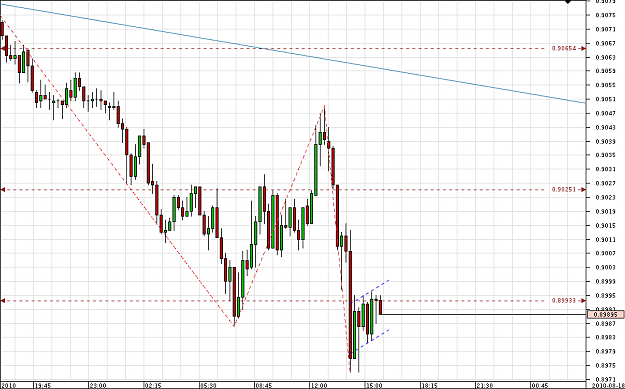Image resolution: width=625 pixels, height=389 pixels.
Task: Click the 0.89933 horizontal level label
Action: [x=564, y=301]
